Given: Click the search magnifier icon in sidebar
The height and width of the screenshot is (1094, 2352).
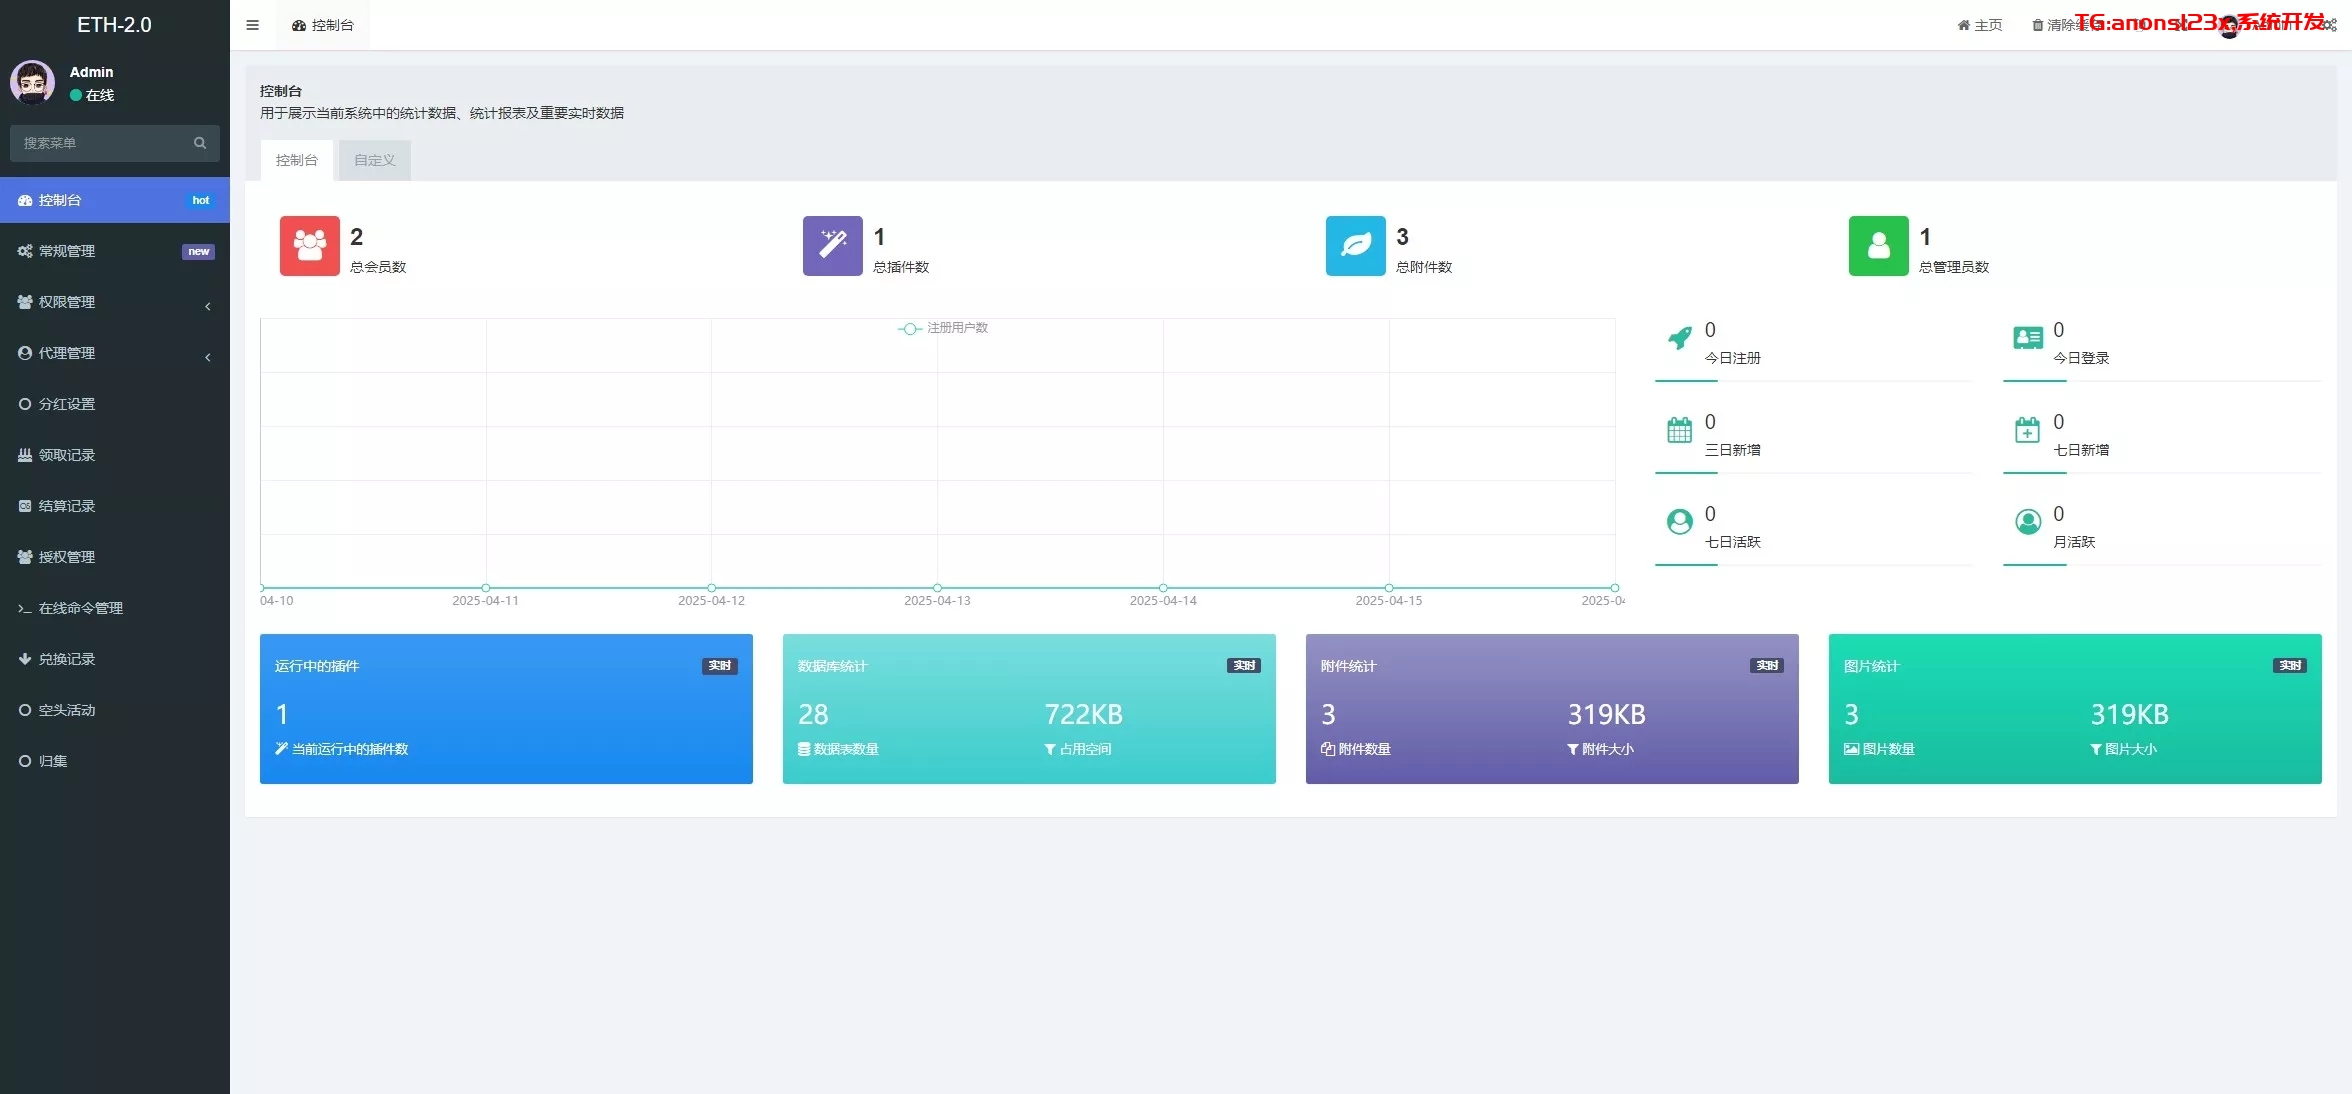Looking at the screenshot, I should [x=200, y=143].
